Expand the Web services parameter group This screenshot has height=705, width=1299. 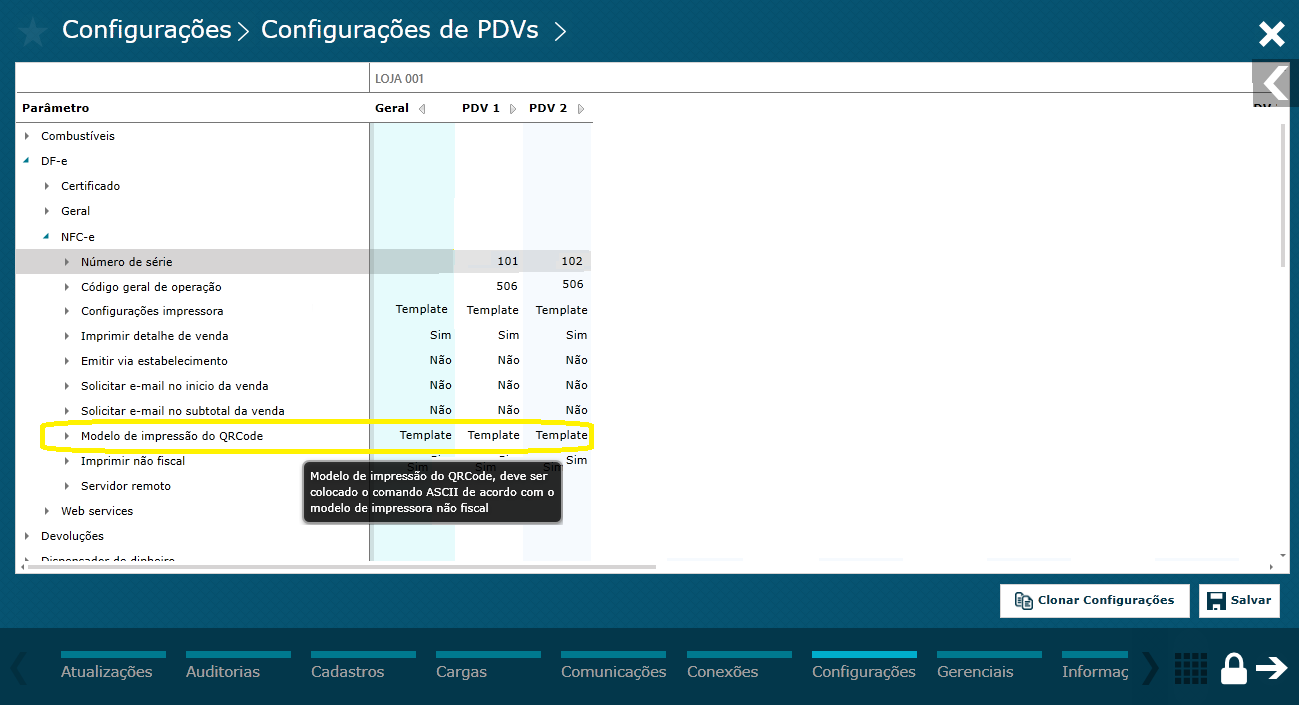[46, 510]
